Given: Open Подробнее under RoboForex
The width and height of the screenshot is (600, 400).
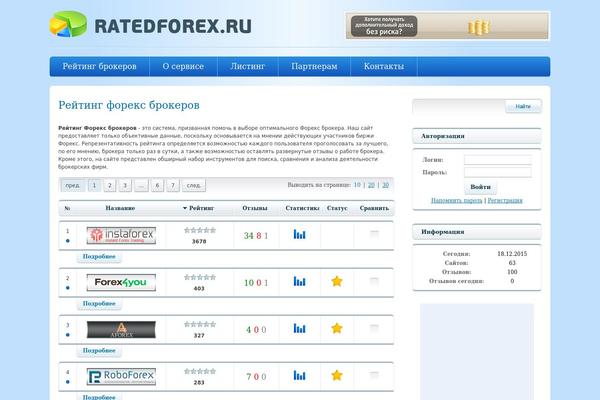Looking at the screenshot, I should click(x=99, y=397).
